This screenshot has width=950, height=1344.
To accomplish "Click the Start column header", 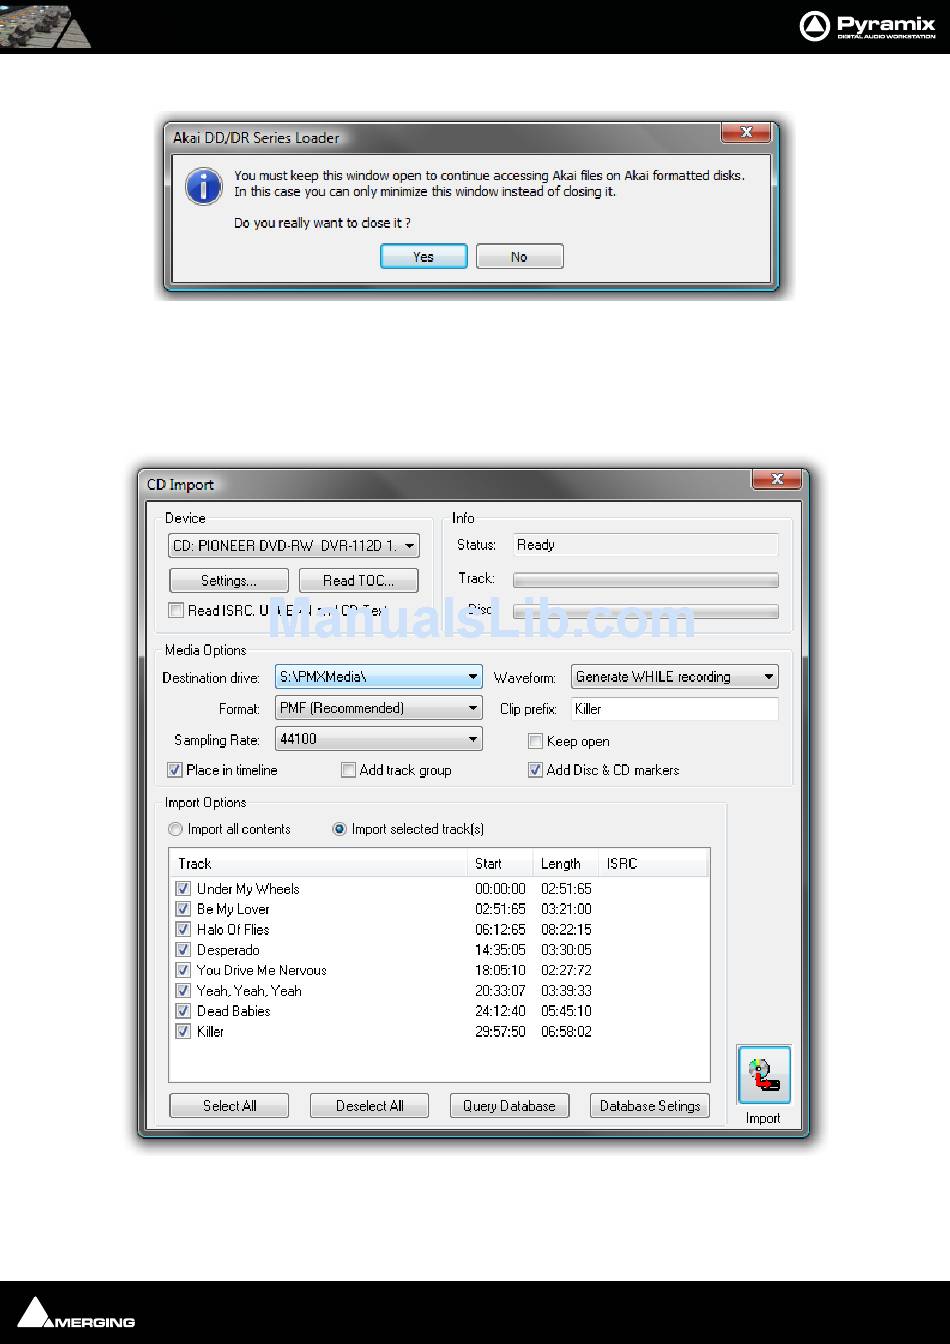I will 500,864.
